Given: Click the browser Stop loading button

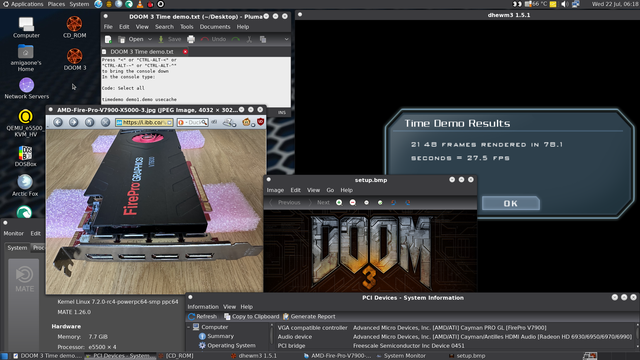Looking at the screenshot, I should 105,122.
